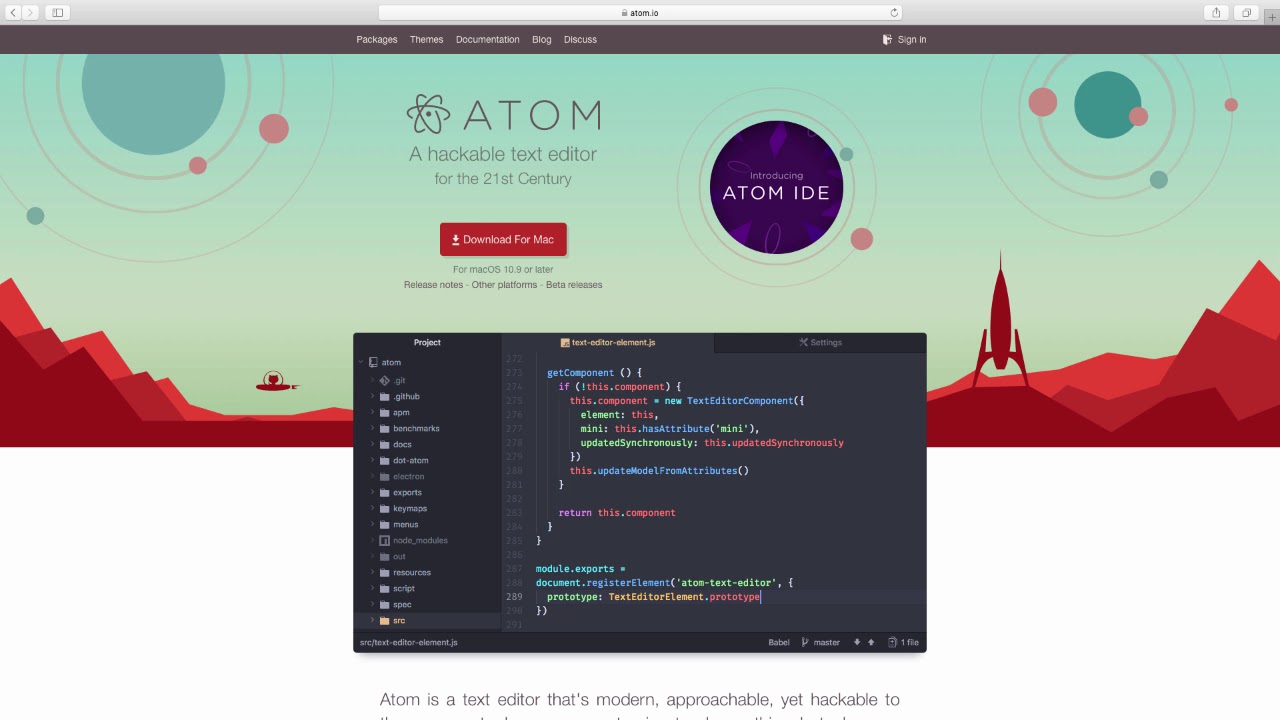1280x720 pixels.
Task: Expand the benchmarks folder chevron
Action: (372, 428)
